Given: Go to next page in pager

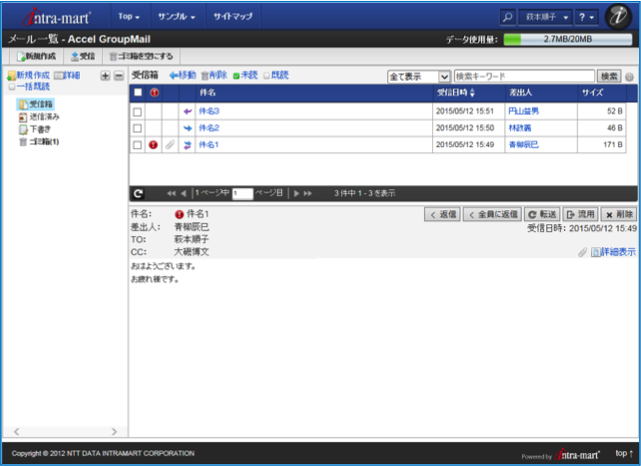Looking at the screenshot, I should (296, 193).
